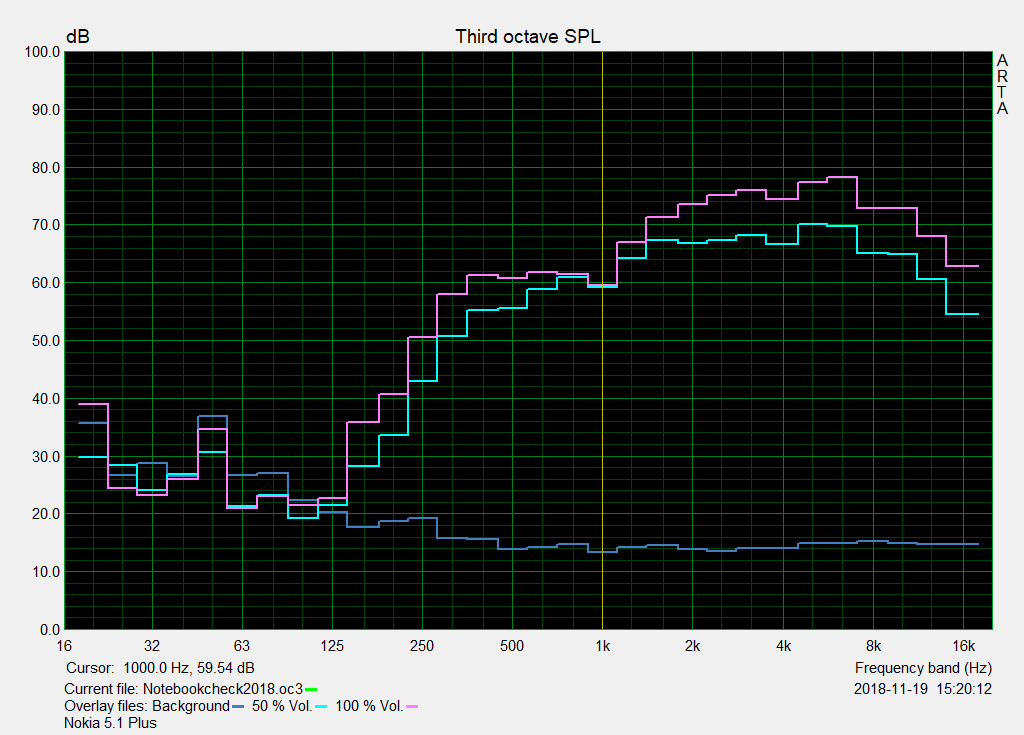This screenshot has width=1024, height=735.
Task: Click the '2018-11-19 15:20:12' timestamp
Action: point(923,689)
